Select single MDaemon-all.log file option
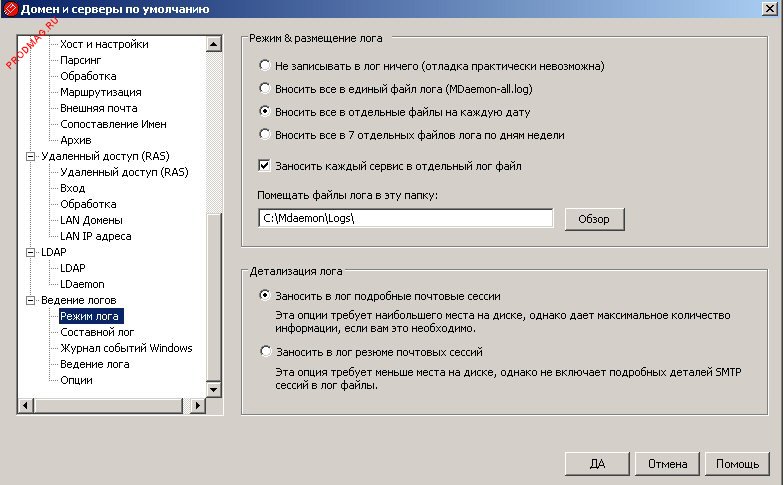This screenshot has height=485, width=784. click(264, 89)
